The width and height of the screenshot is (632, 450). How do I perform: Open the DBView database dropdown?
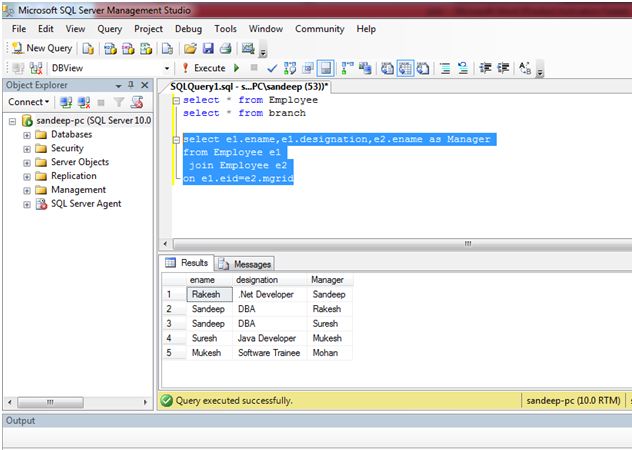coord(168,68)
